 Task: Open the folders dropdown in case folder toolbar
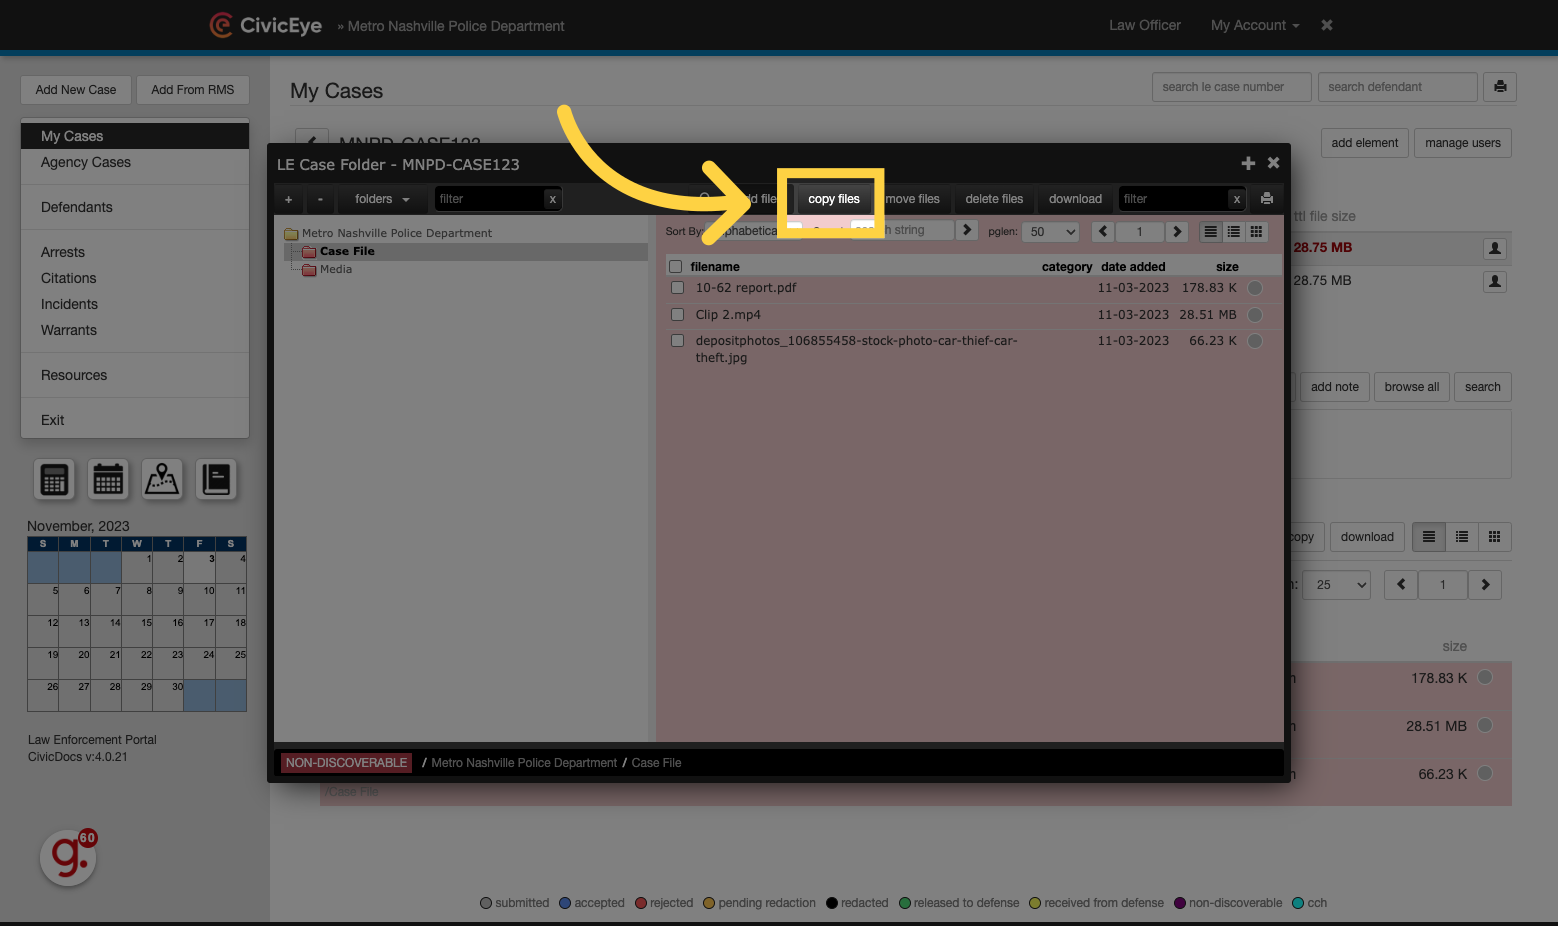point(382,199)
